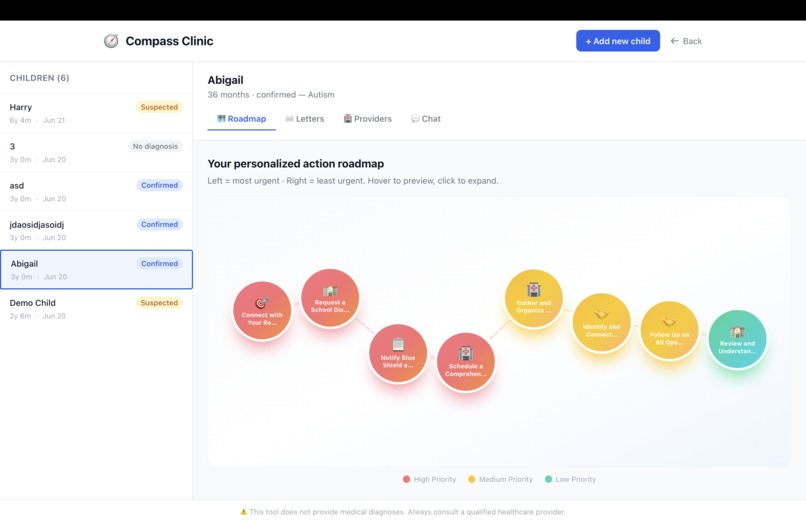Screen dimensions: 806x524
Task: Click the map icon on Roadmap tab
Action: (221, 119)
